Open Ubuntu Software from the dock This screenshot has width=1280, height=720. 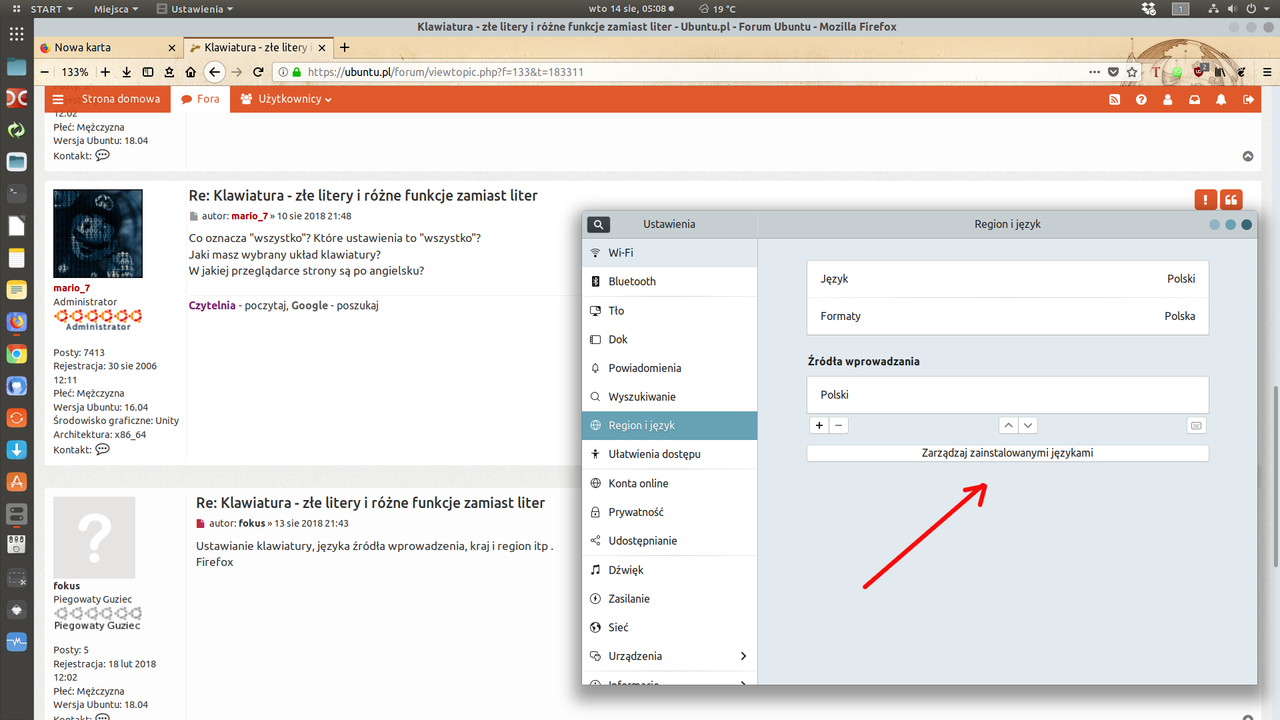click(16, 482)
